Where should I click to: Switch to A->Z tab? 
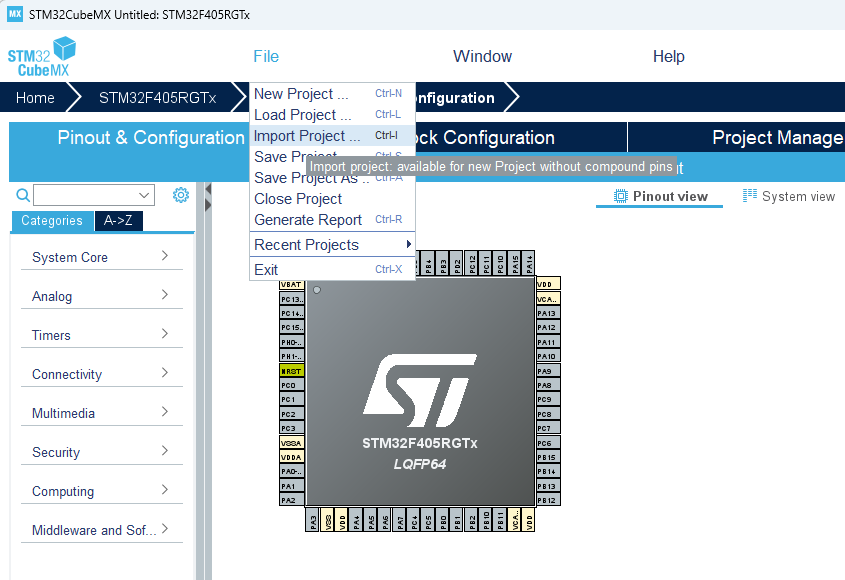tap(119, 220)
